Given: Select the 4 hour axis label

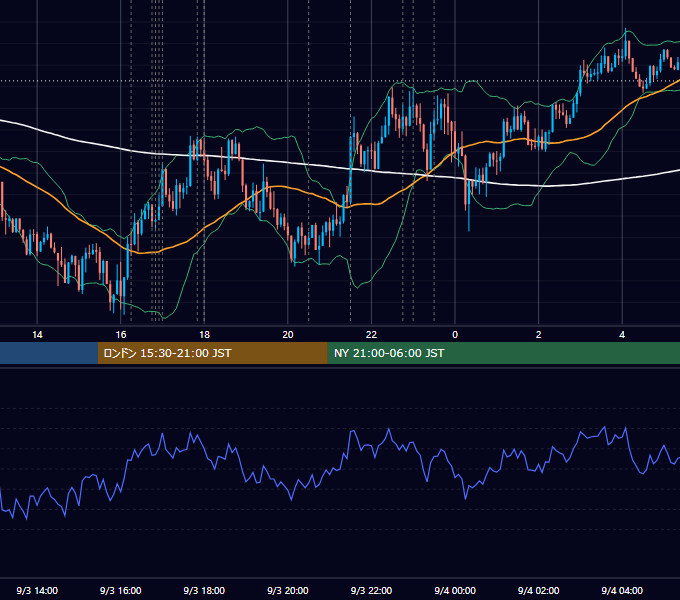Looking at the screenshot, I should pyautogui.click(x=622, y=335).
